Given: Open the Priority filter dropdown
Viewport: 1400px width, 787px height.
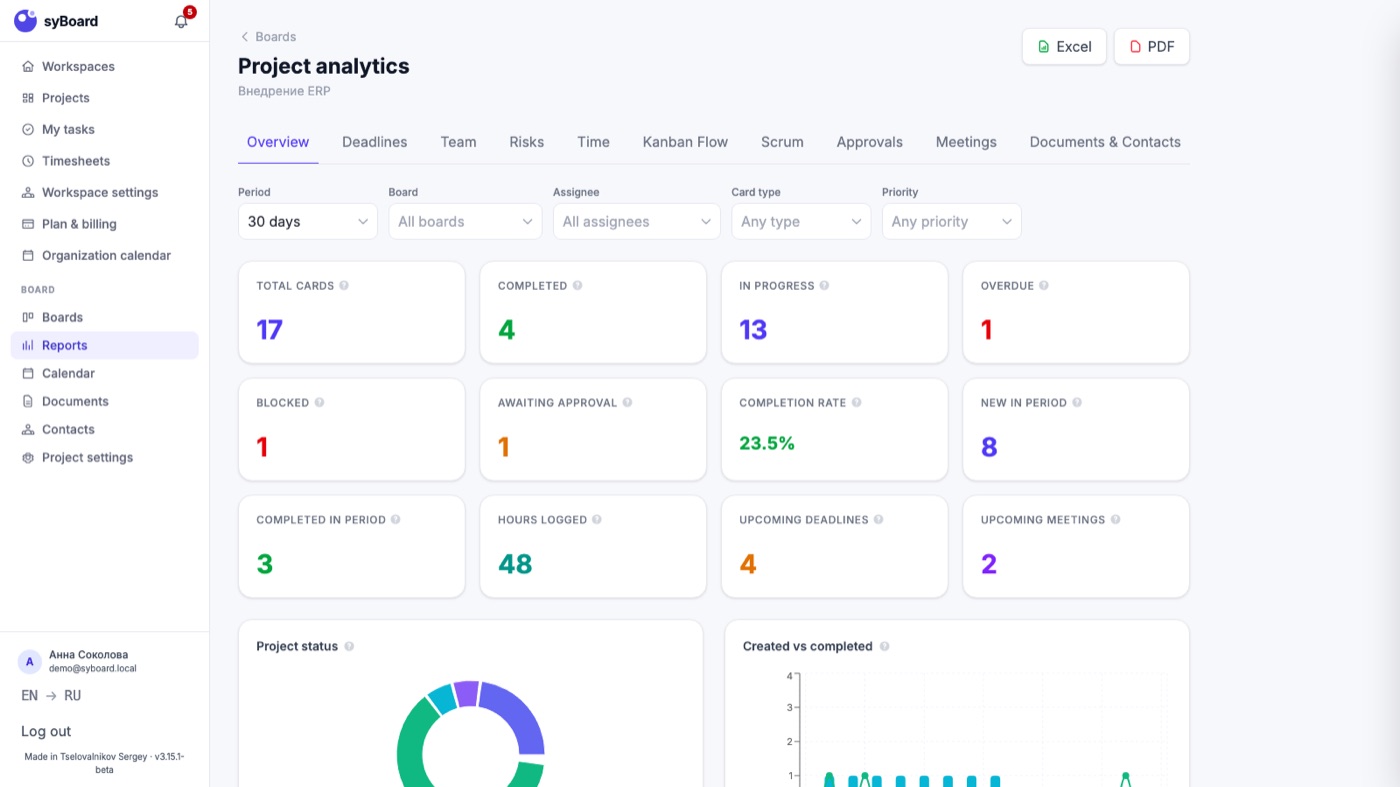Looking at the screenshot, I should 951,222.
